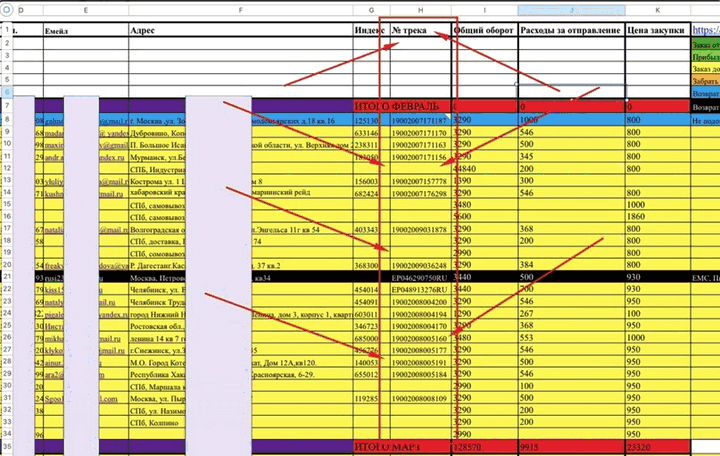
Task: Click track number 19002008005160
Action: pyautogui.click(x=419, y=338)
